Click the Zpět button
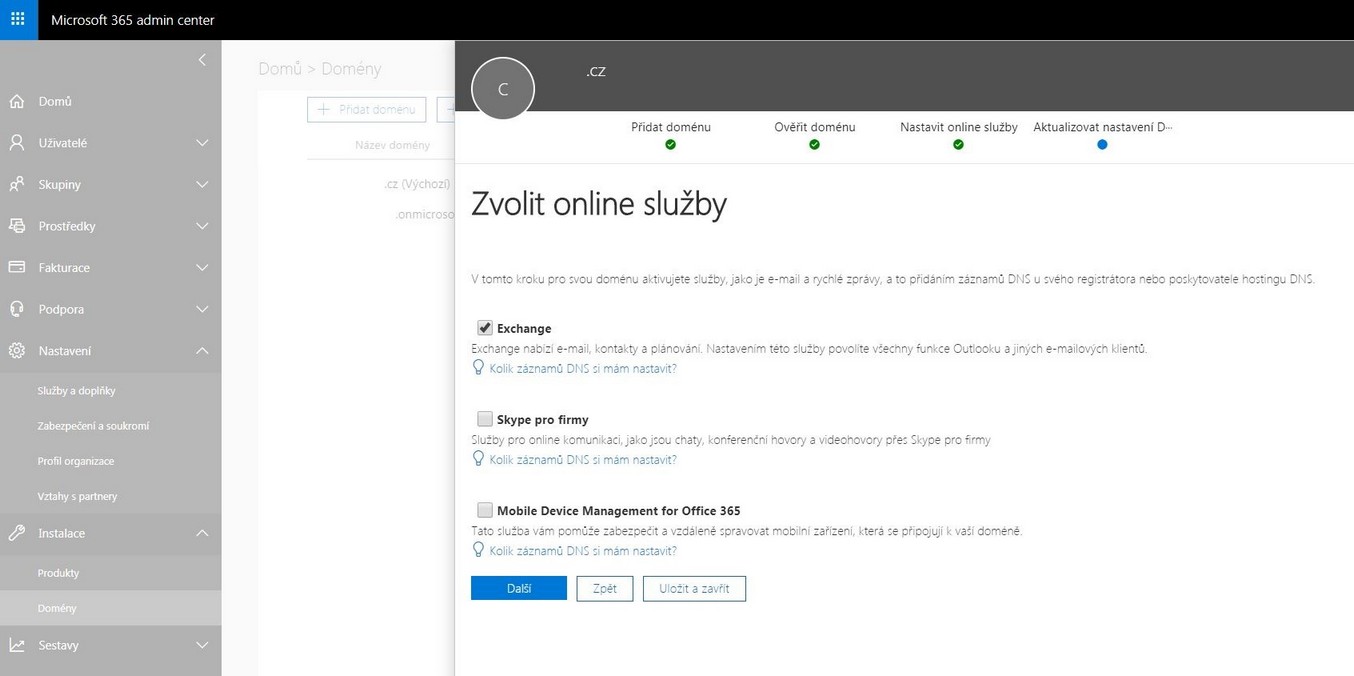The image size is (1354, 676). click(x=605, y=589)
